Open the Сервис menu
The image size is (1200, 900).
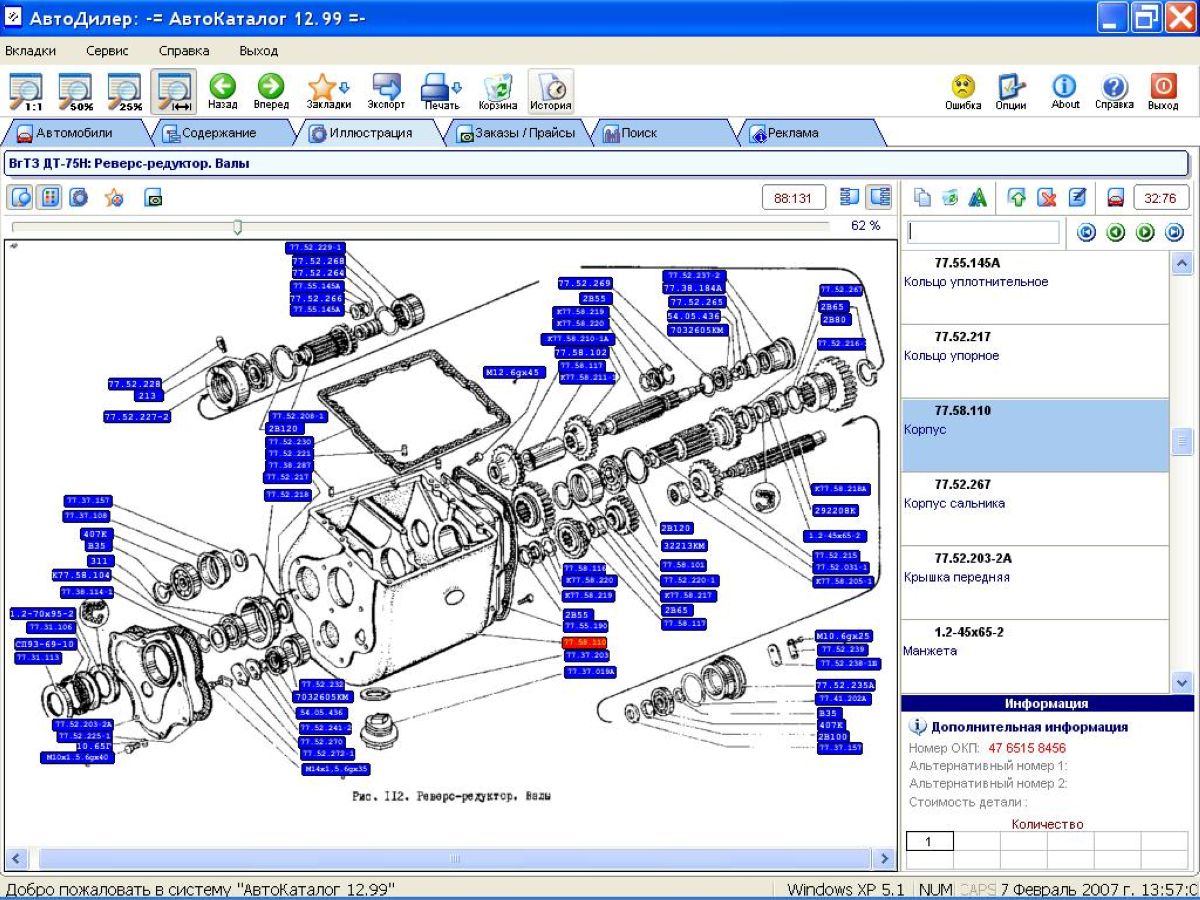click(107, 50)
